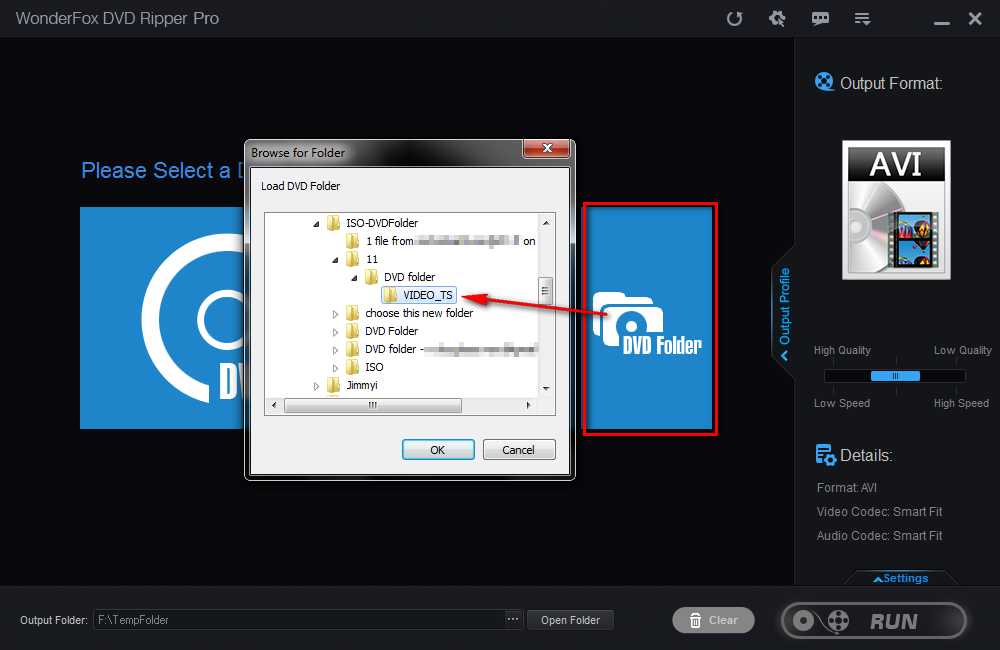Screen dimensions: 1000x650
Task: Expand the Settings panel
Action: coord(900,578)
